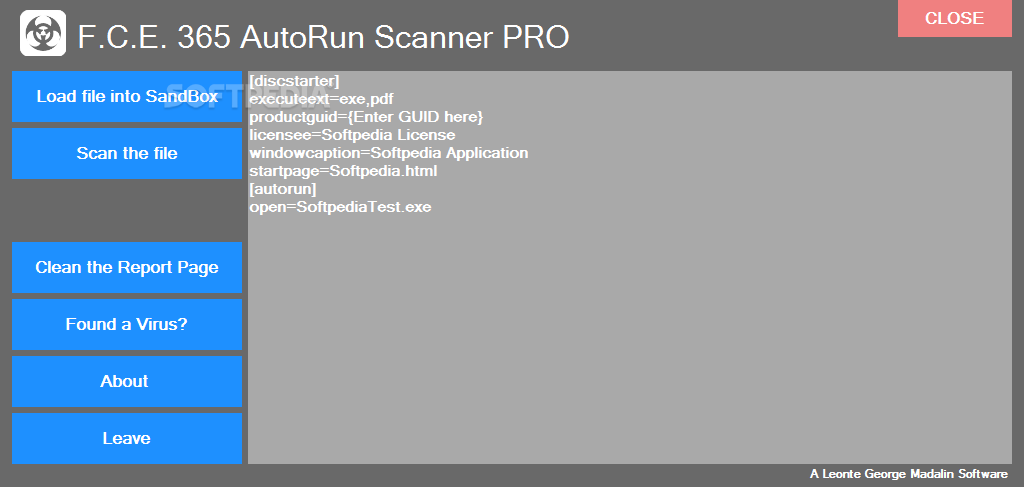Click the biohazard app logo icon
Viewport: 1024px width, 487px height.
pyautogui.click(x=43, y=33)
